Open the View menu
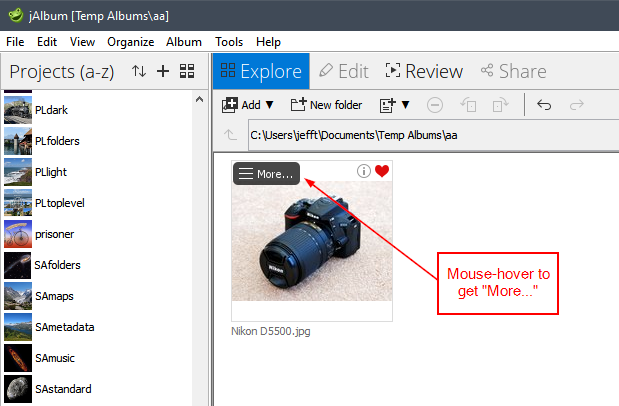 pos(82,42)
